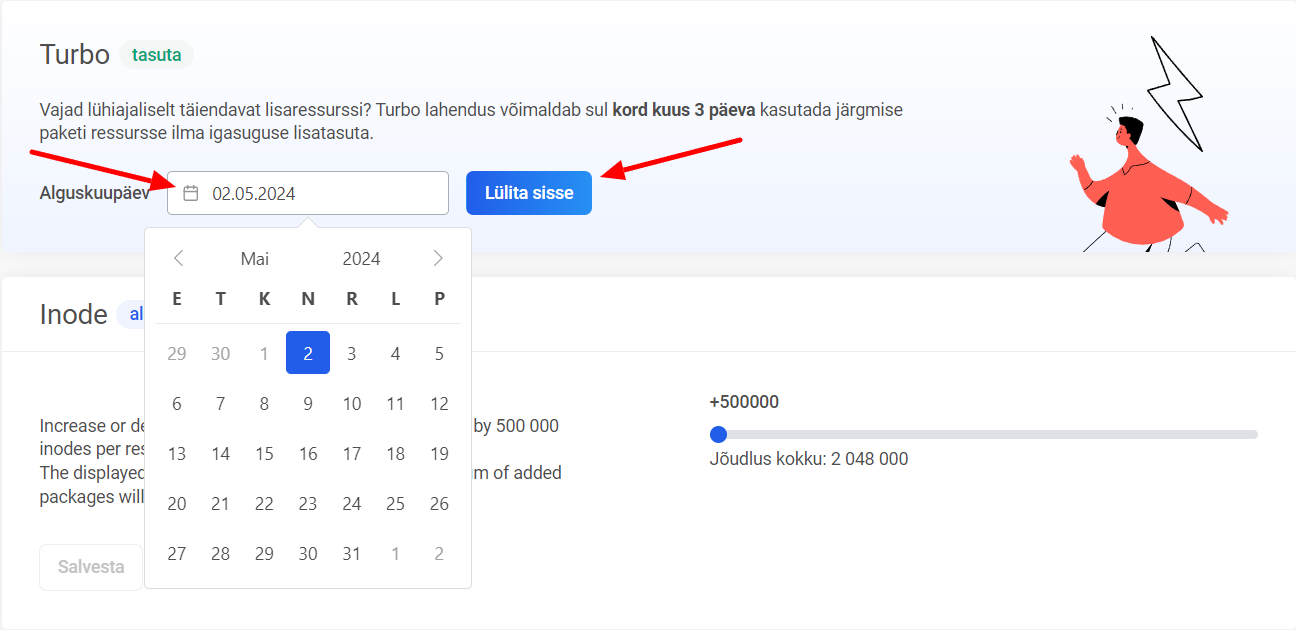Go to next month in calendar
1296x630 pixels.
(x=438, y=259)
